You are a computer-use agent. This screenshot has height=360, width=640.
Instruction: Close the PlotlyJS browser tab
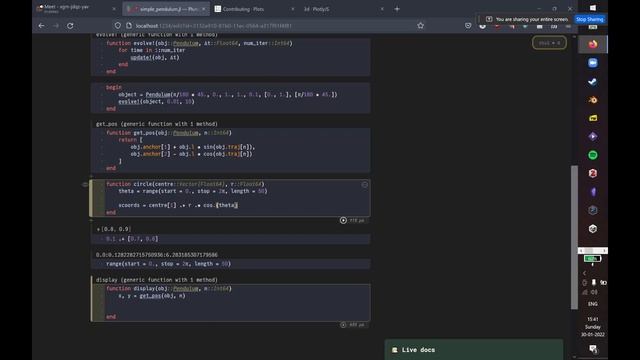click(x=382, y=9)
